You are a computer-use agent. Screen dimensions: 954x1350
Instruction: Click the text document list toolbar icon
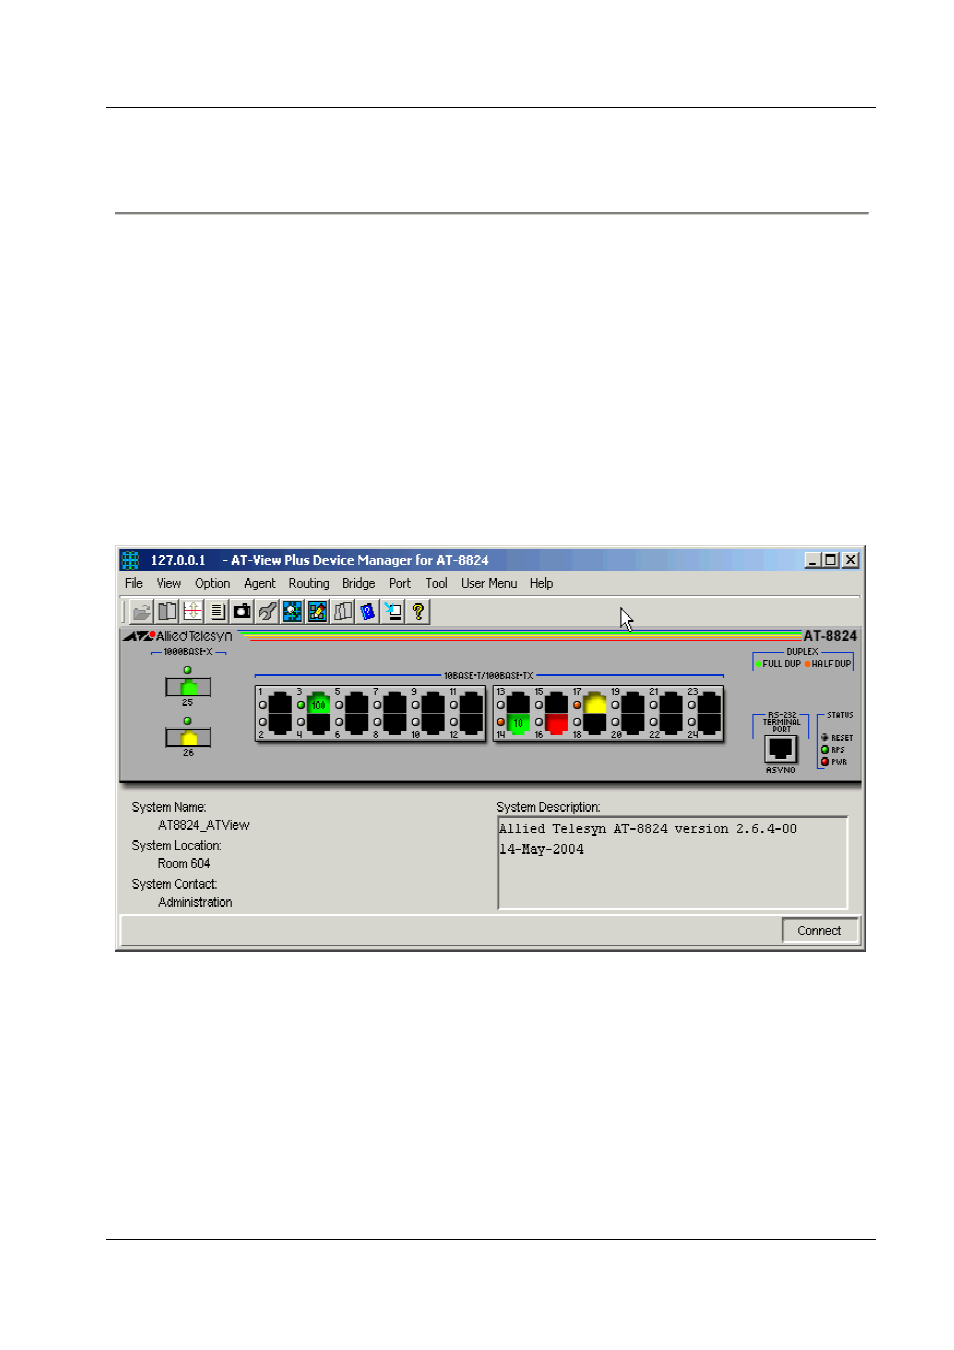[x=217, y=611]
